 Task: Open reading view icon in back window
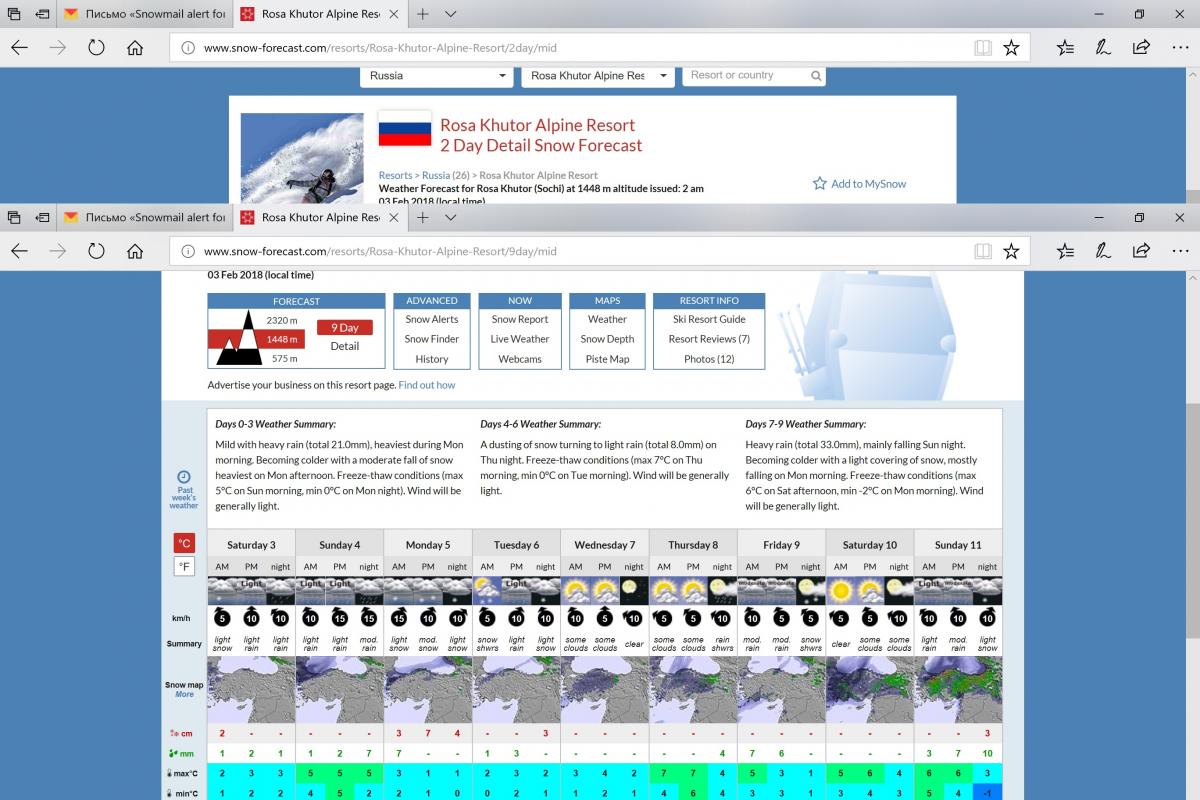[x=983, y=47]
